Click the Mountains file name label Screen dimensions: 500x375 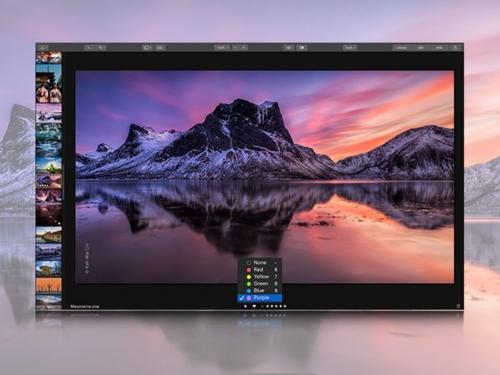(85, 306)
